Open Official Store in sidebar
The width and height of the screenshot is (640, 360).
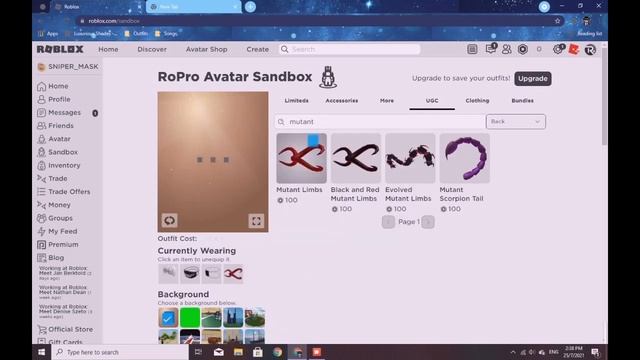[x=70, y=329]
